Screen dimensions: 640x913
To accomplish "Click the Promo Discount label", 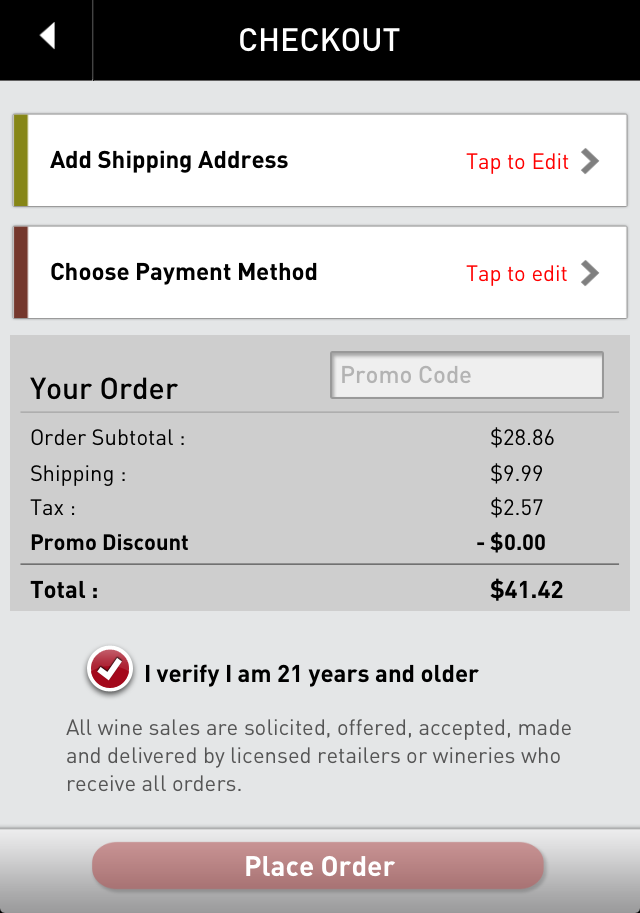I will pos(109,543).
